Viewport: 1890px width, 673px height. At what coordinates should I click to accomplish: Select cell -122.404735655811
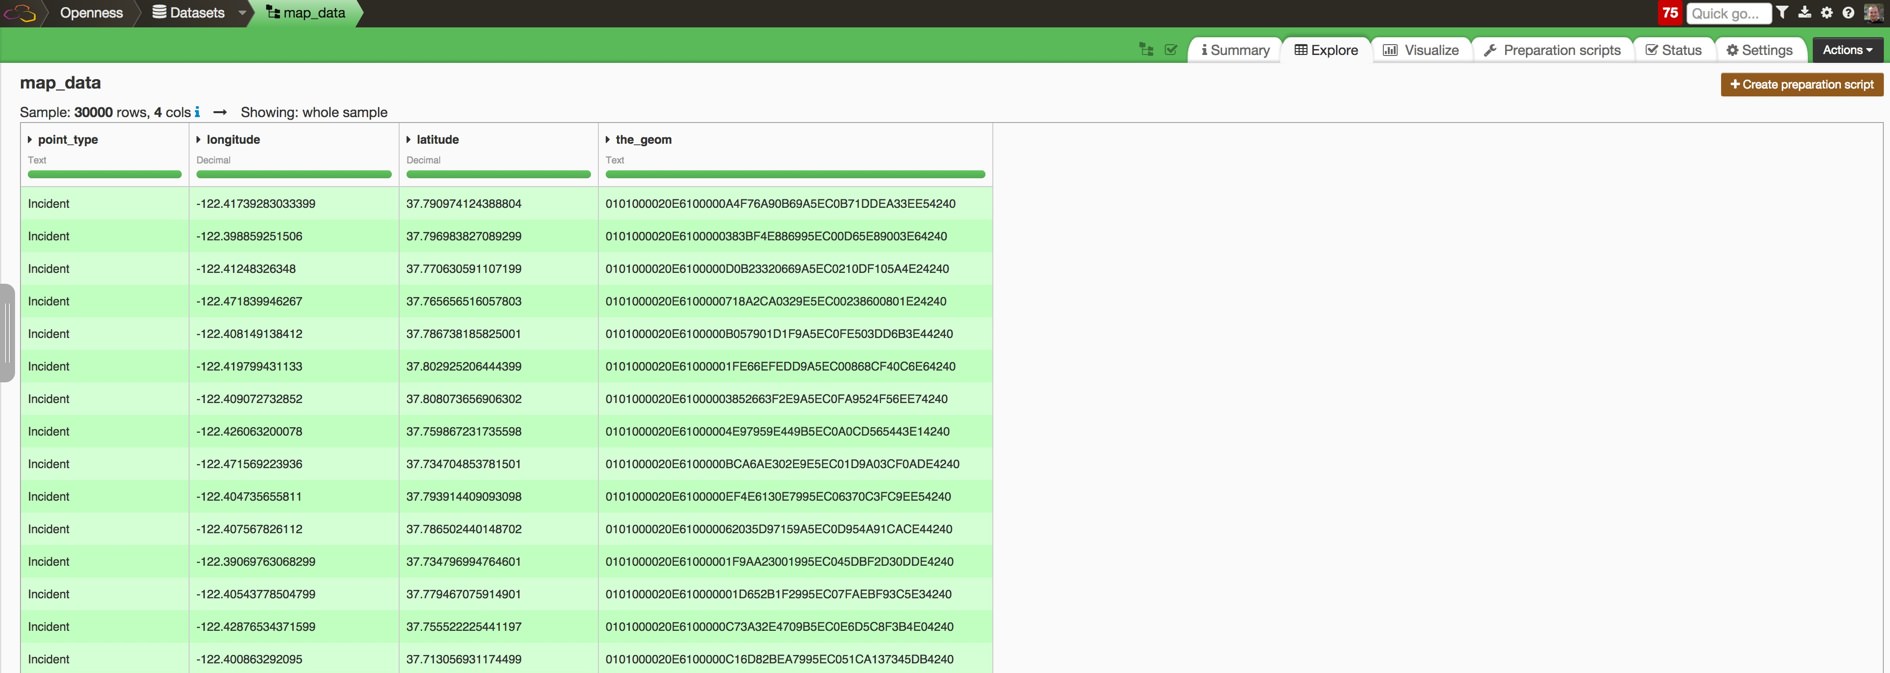[294, 497]
